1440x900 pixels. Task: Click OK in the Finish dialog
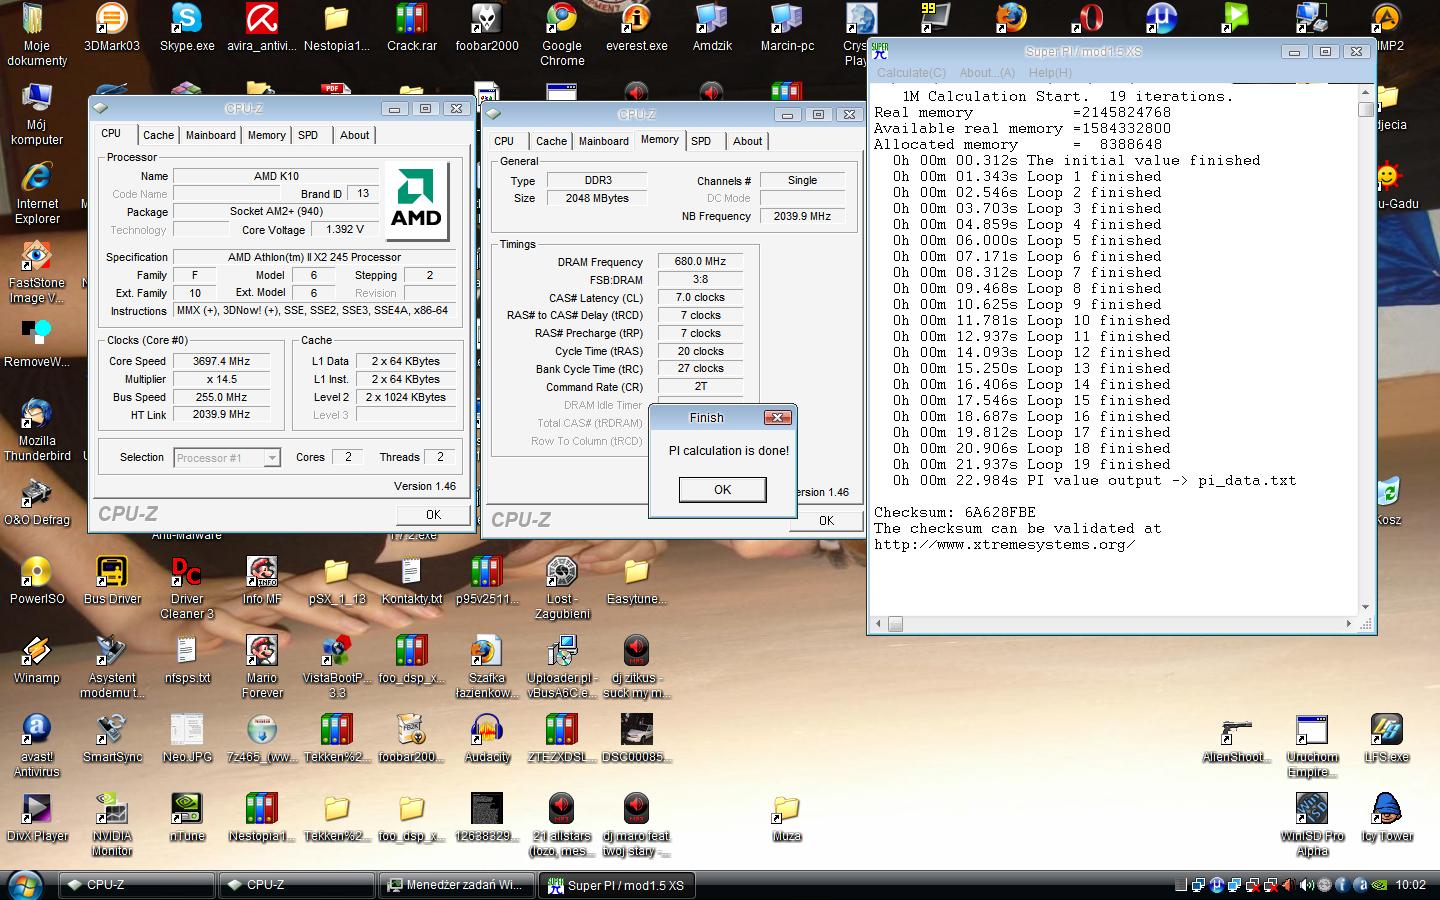click(x=722, y=490)
